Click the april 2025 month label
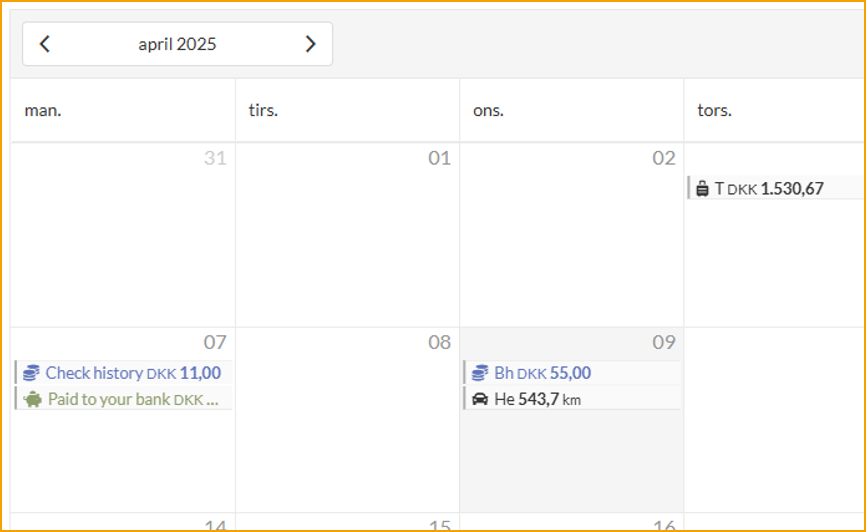The image size is (866, 532). (177, 44)
